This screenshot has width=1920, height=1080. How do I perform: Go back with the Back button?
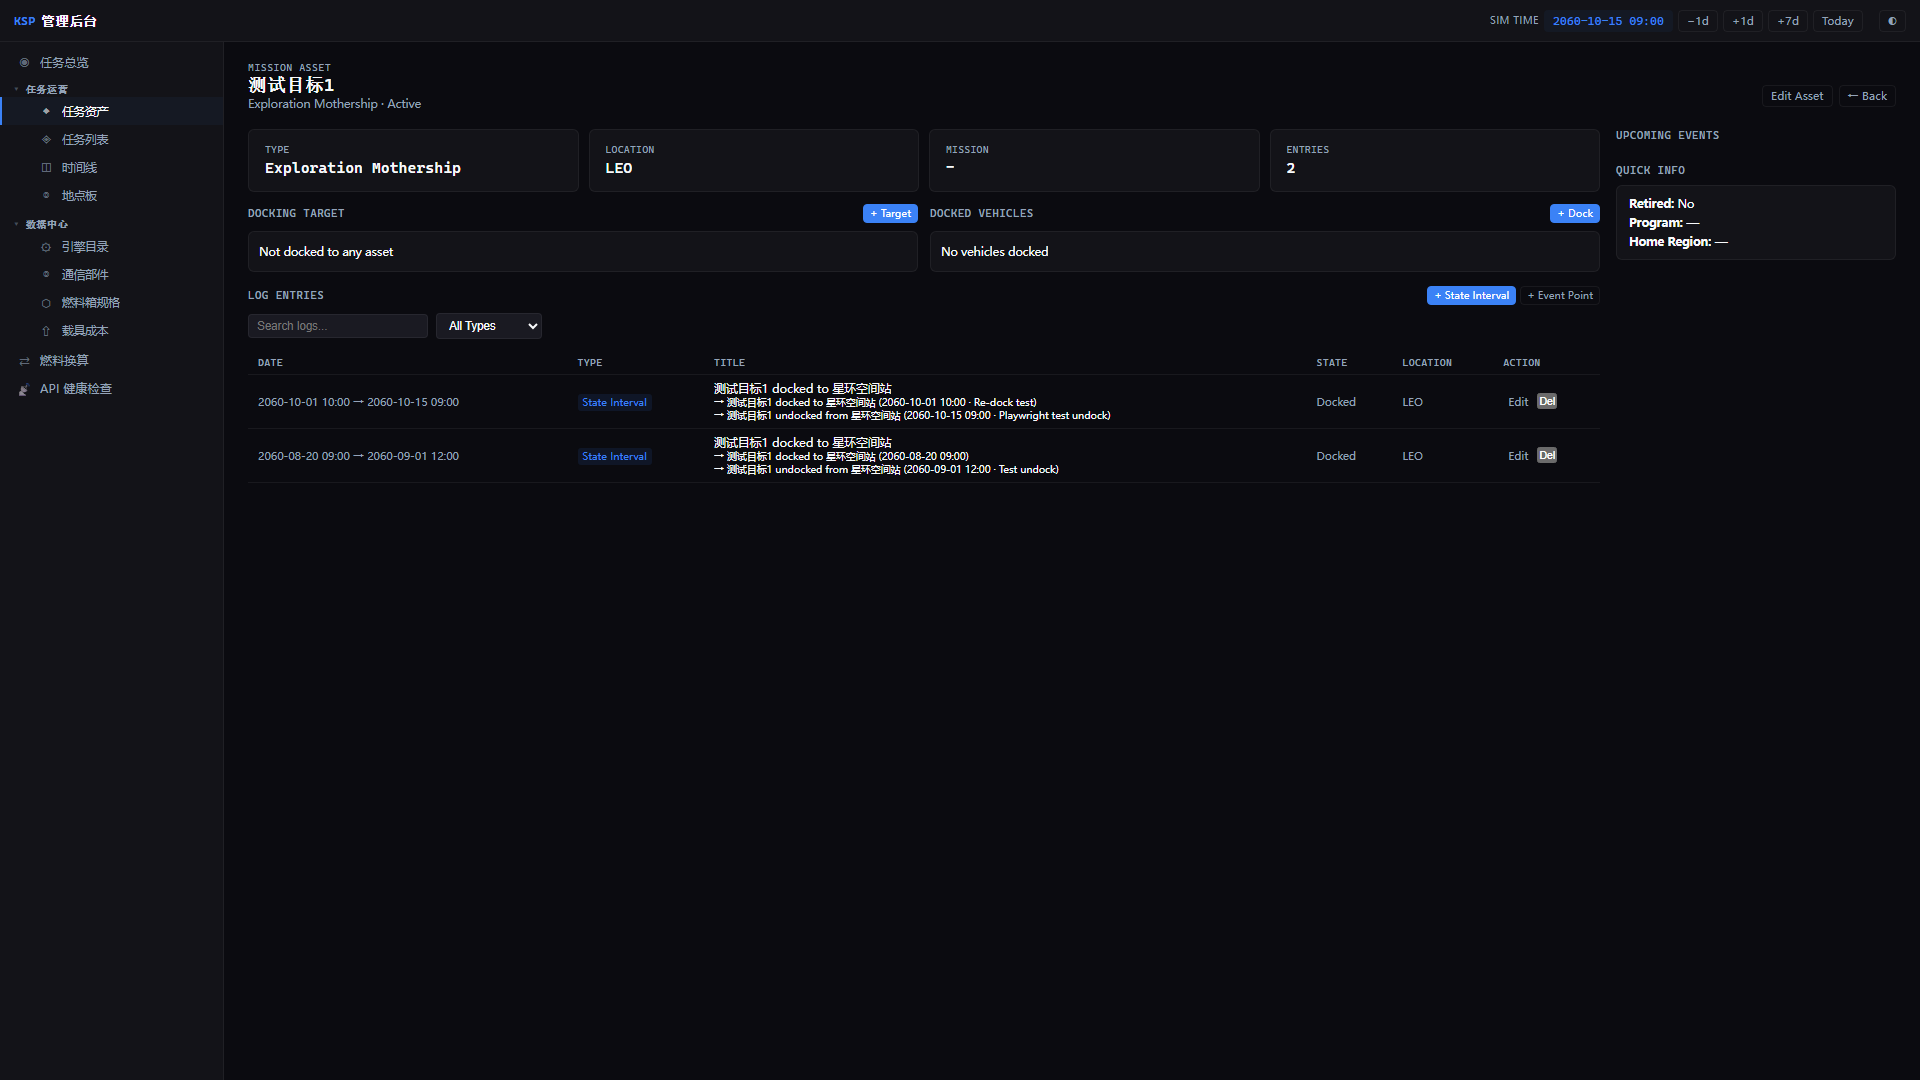tap(1867, 96)
